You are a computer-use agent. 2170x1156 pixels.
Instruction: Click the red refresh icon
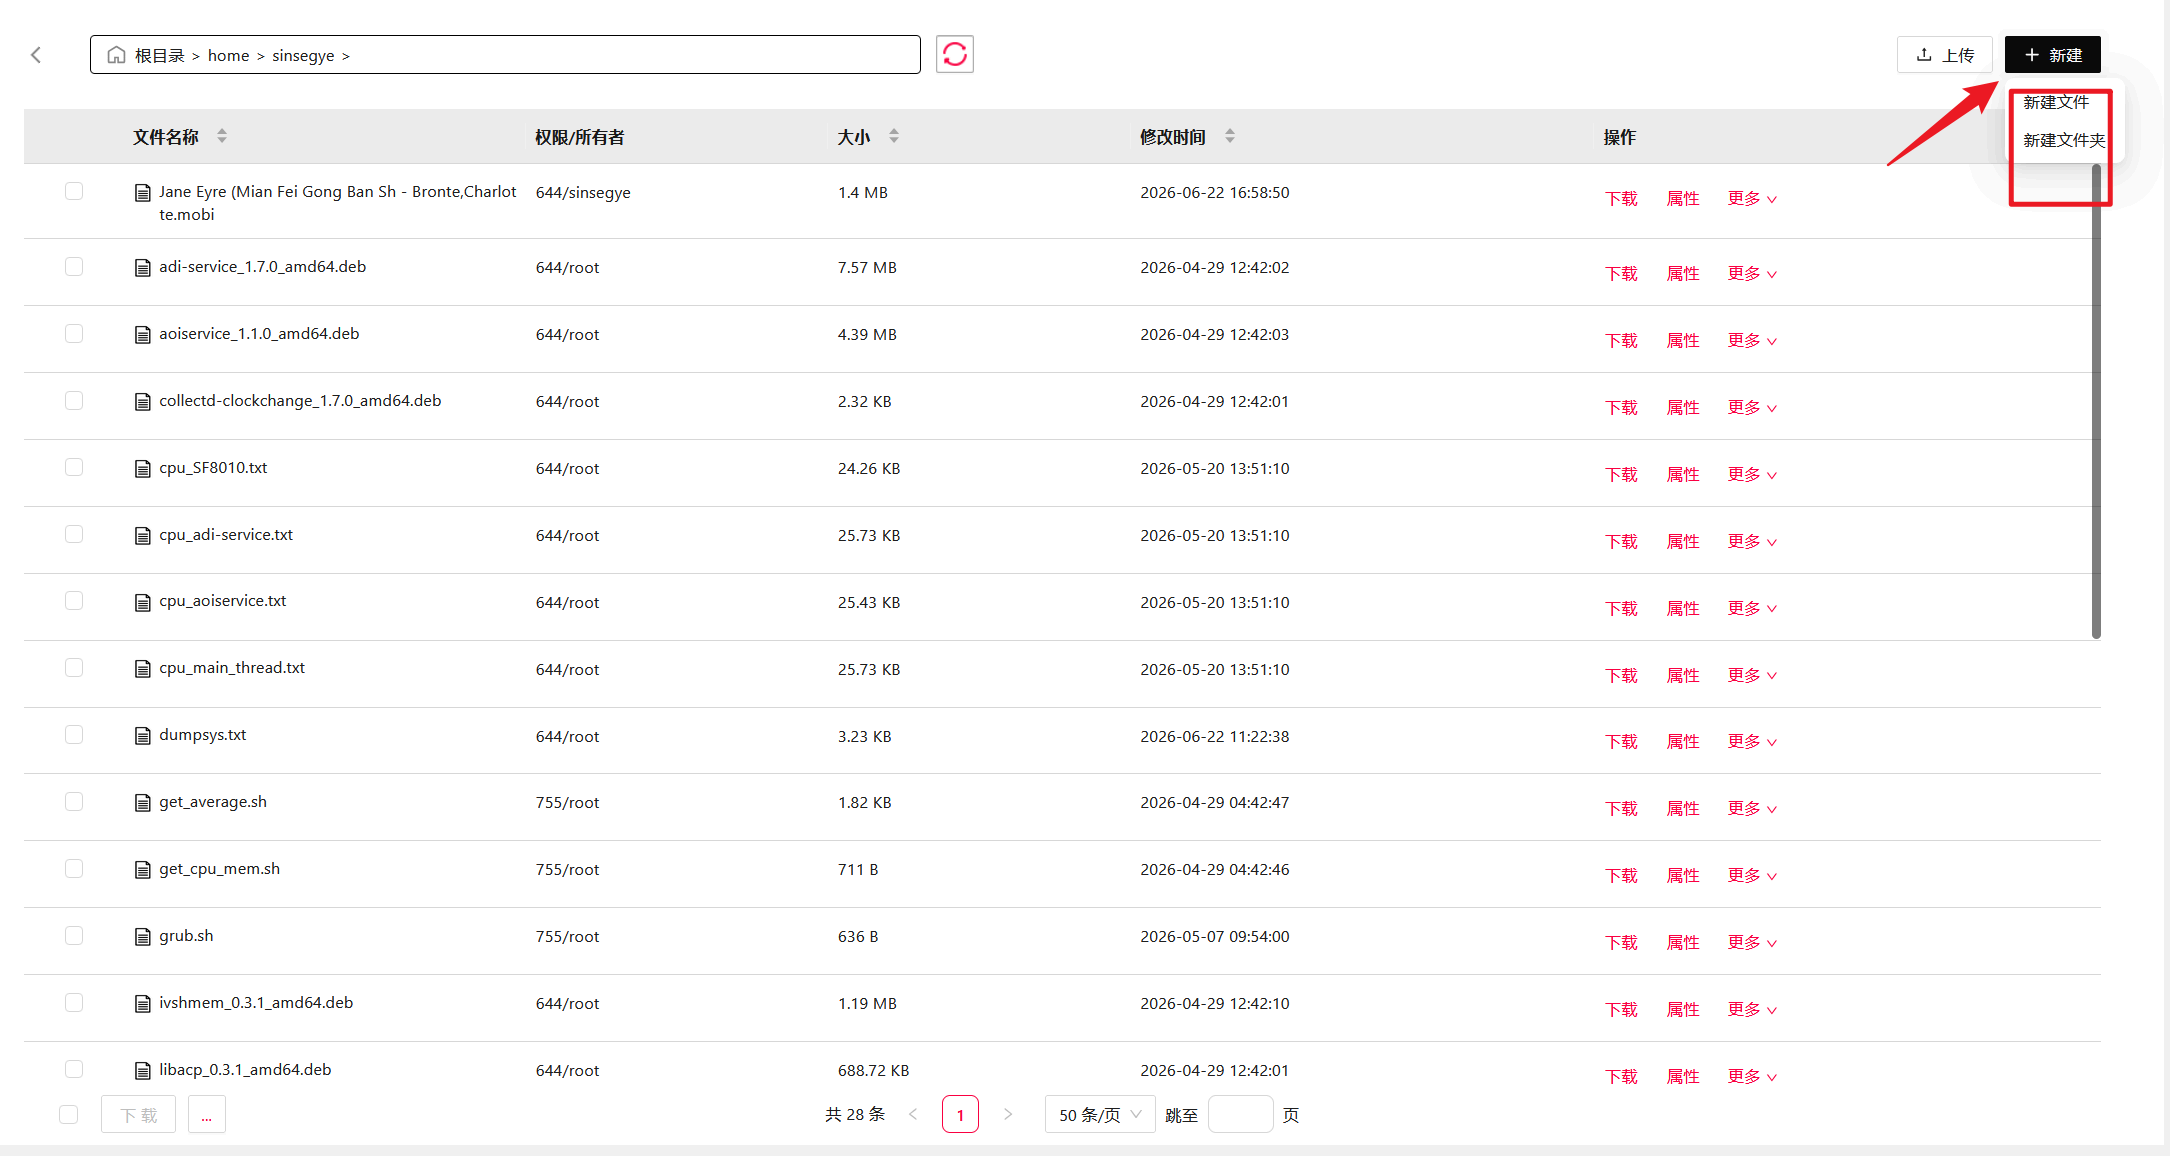(955, 54)
